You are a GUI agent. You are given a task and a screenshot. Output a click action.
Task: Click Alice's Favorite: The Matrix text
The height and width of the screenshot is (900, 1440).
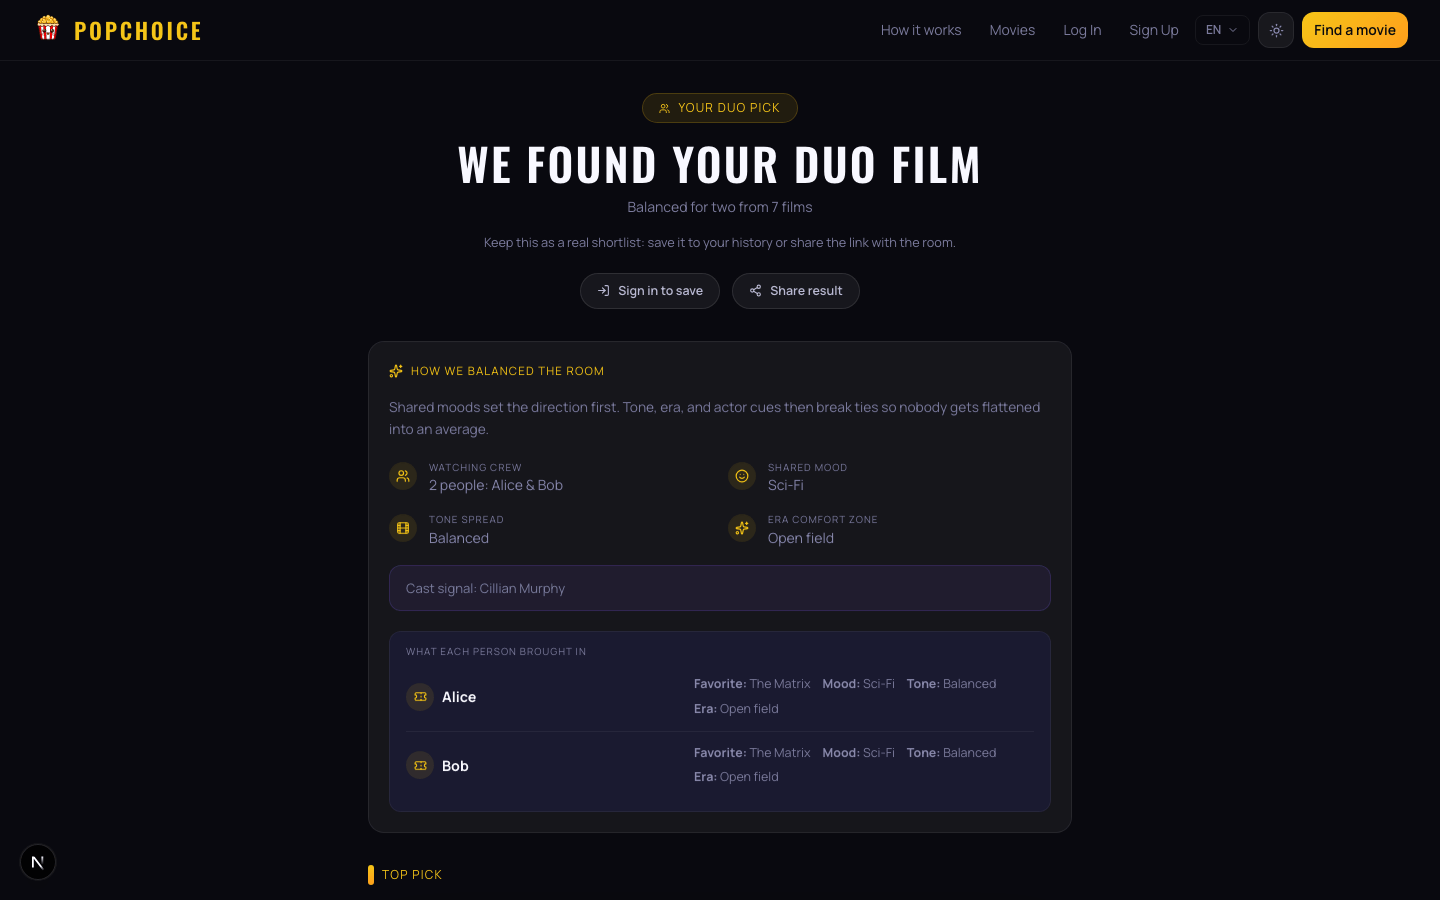pyautogui.click(x=752, y=684)
